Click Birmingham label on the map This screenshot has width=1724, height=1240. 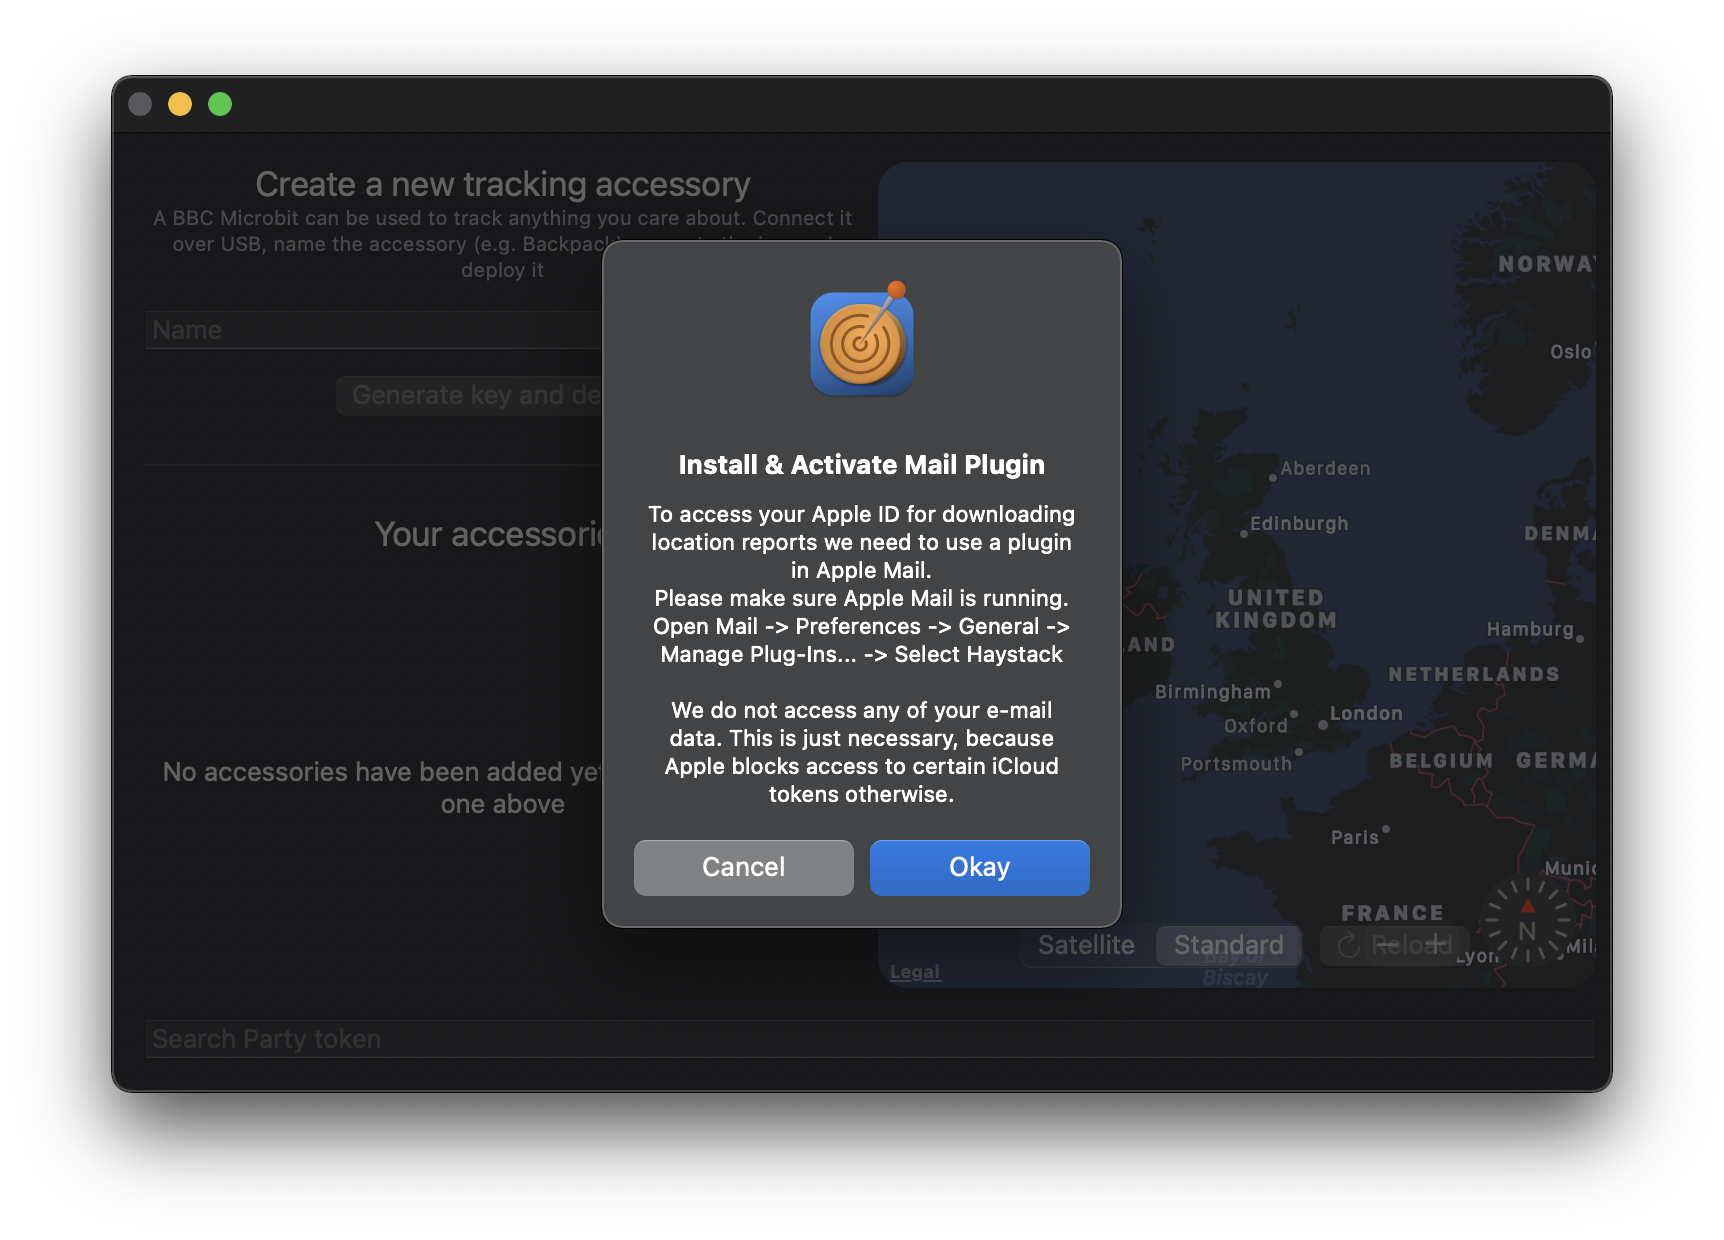pos(1213,692)
